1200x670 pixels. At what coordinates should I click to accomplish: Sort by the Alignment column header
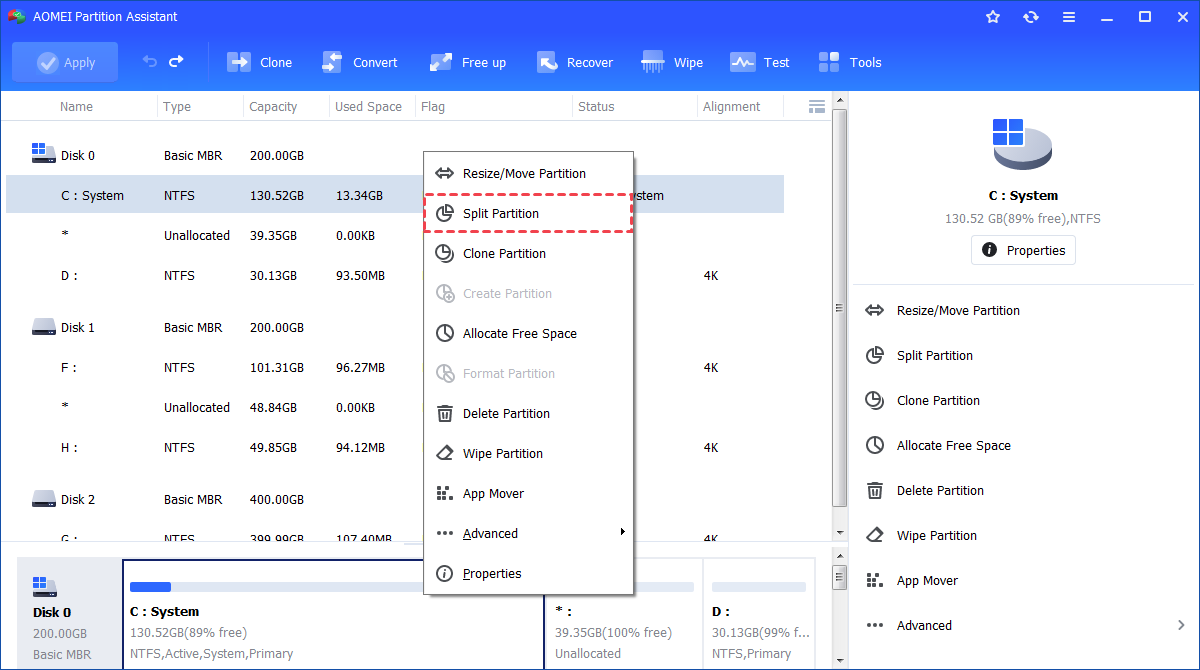(731, 106)
